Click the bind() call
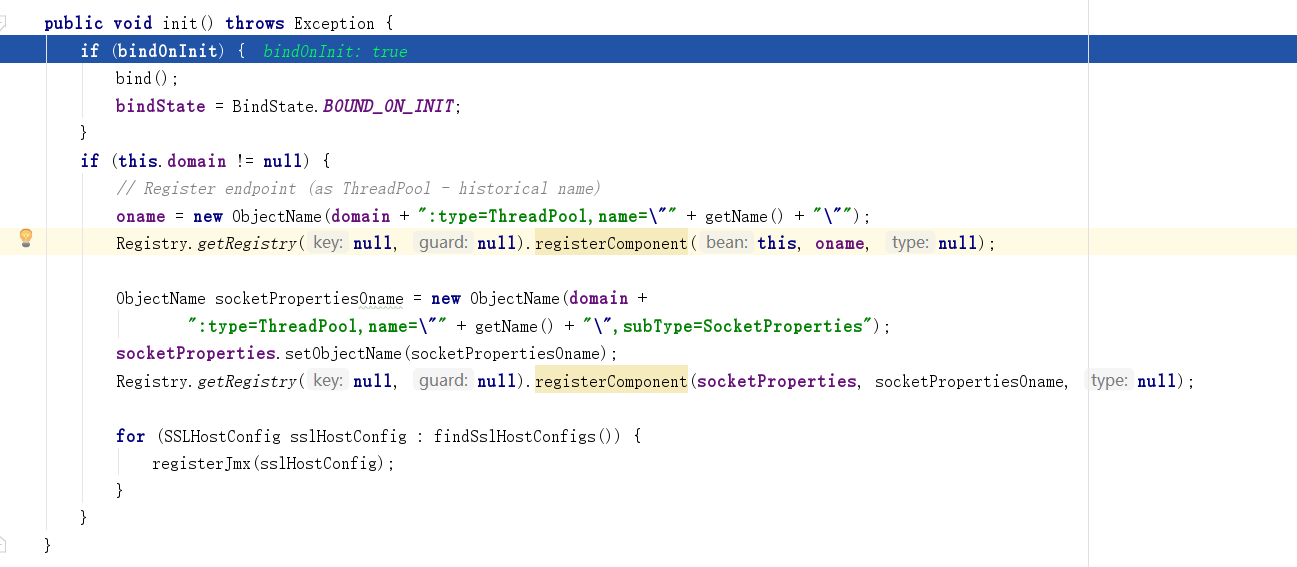The image size is (1297, 567). click(147, 78)
